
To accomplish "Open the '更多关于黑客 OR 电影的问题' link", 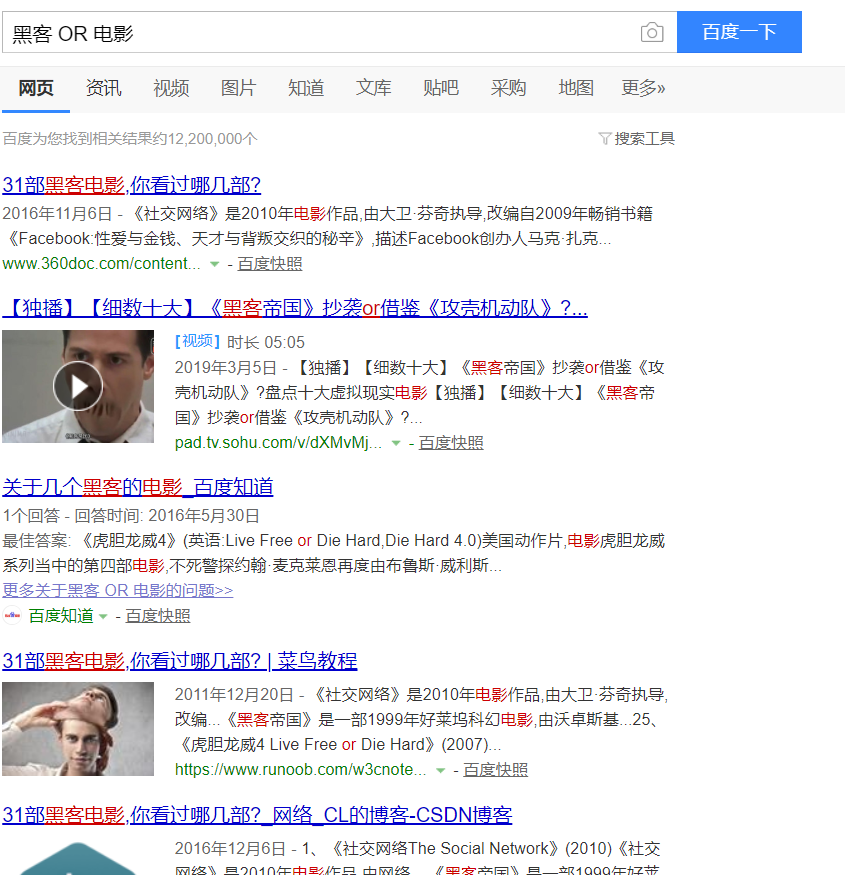I will [115, 590].
